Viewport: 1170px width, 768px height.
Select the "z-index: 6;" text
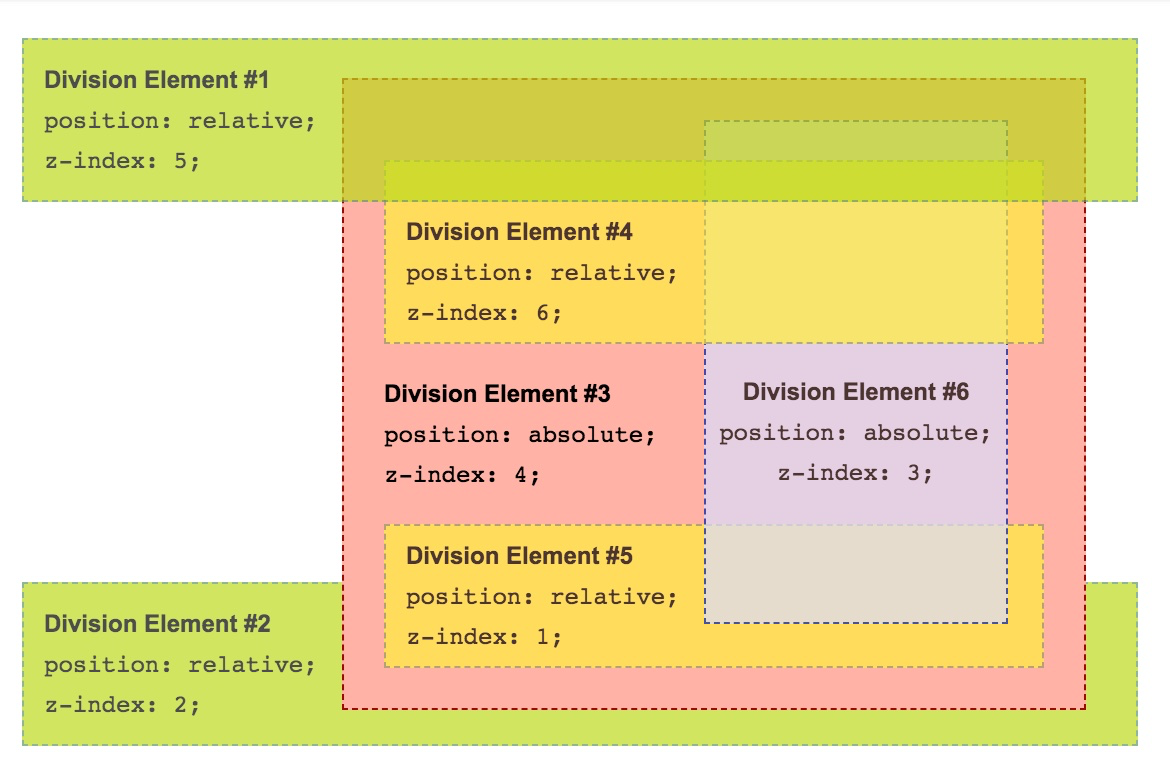coord(484,313)
